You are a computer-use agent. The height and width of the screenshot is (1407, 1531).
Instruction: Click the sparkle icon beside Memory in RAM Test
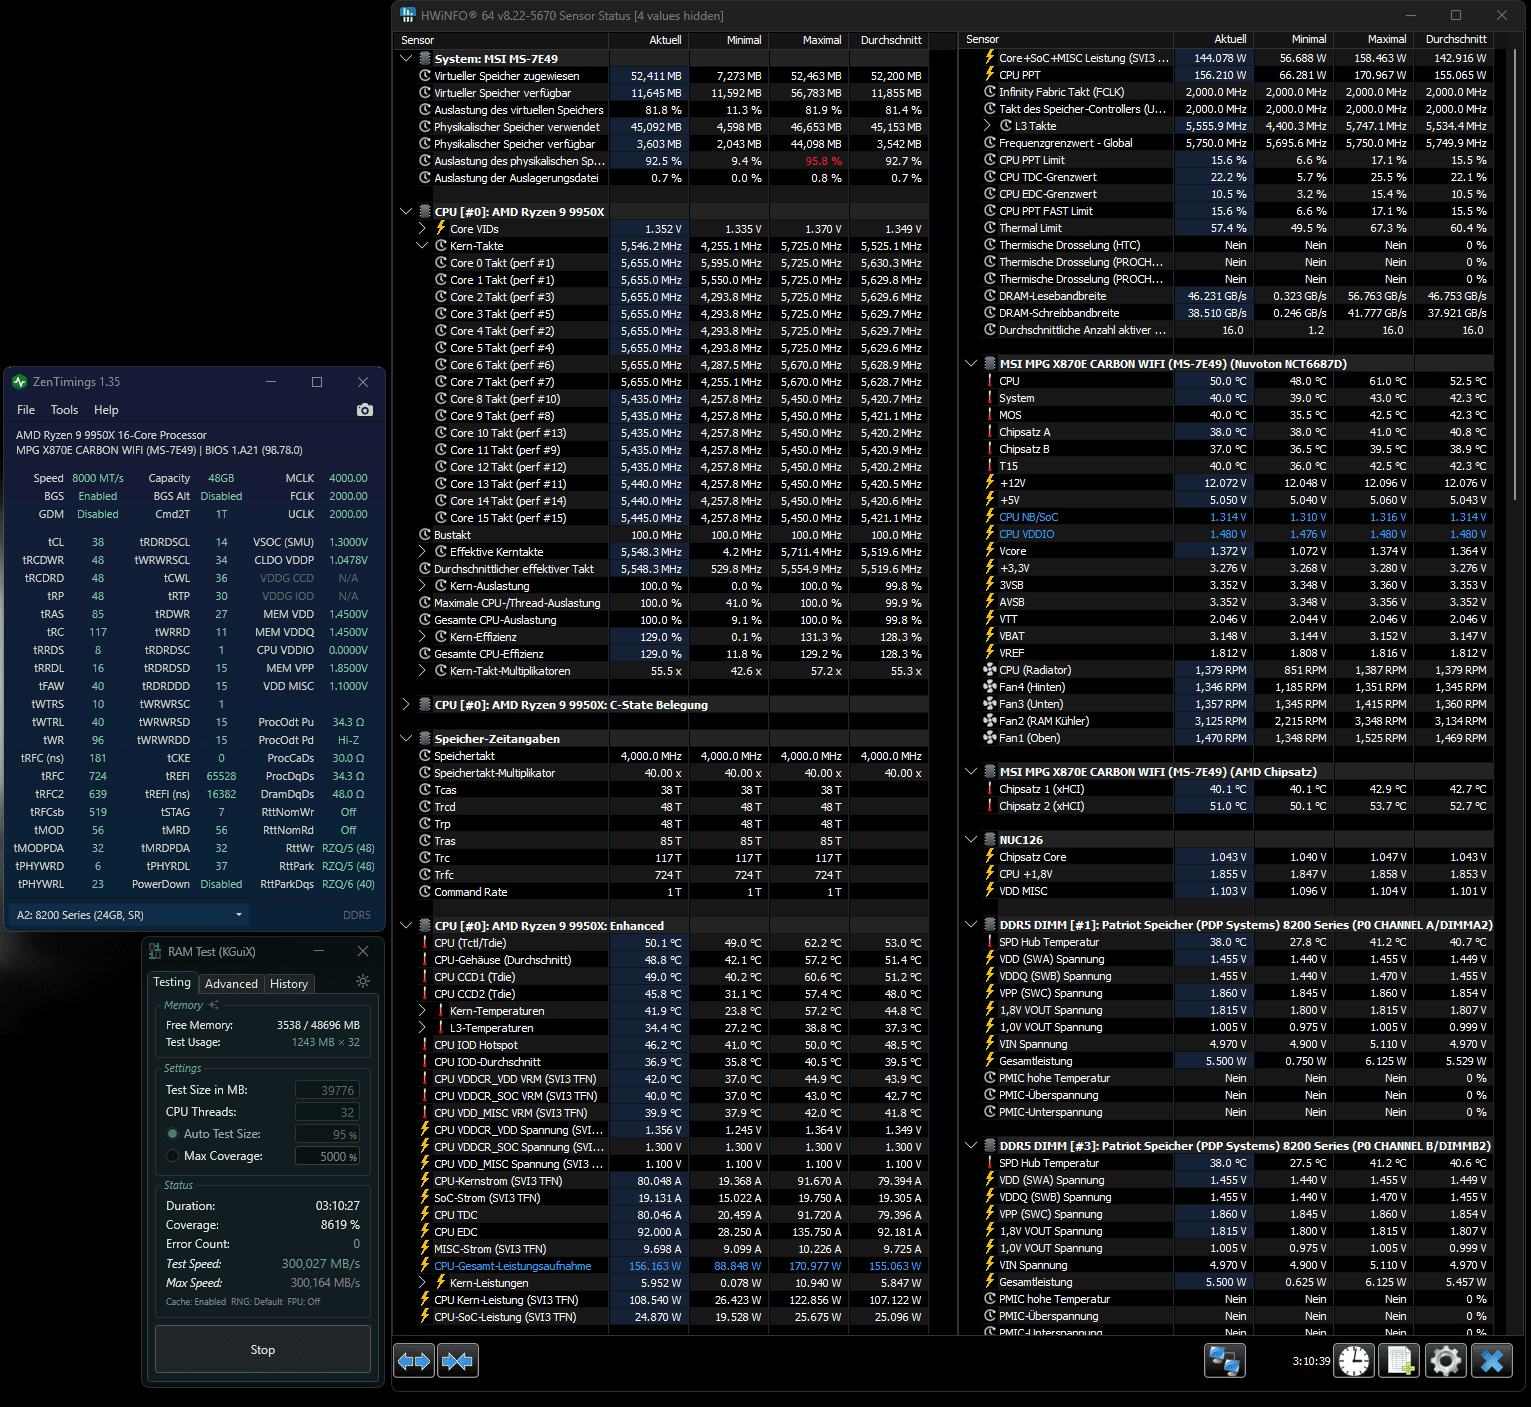tap(213, 1005)
